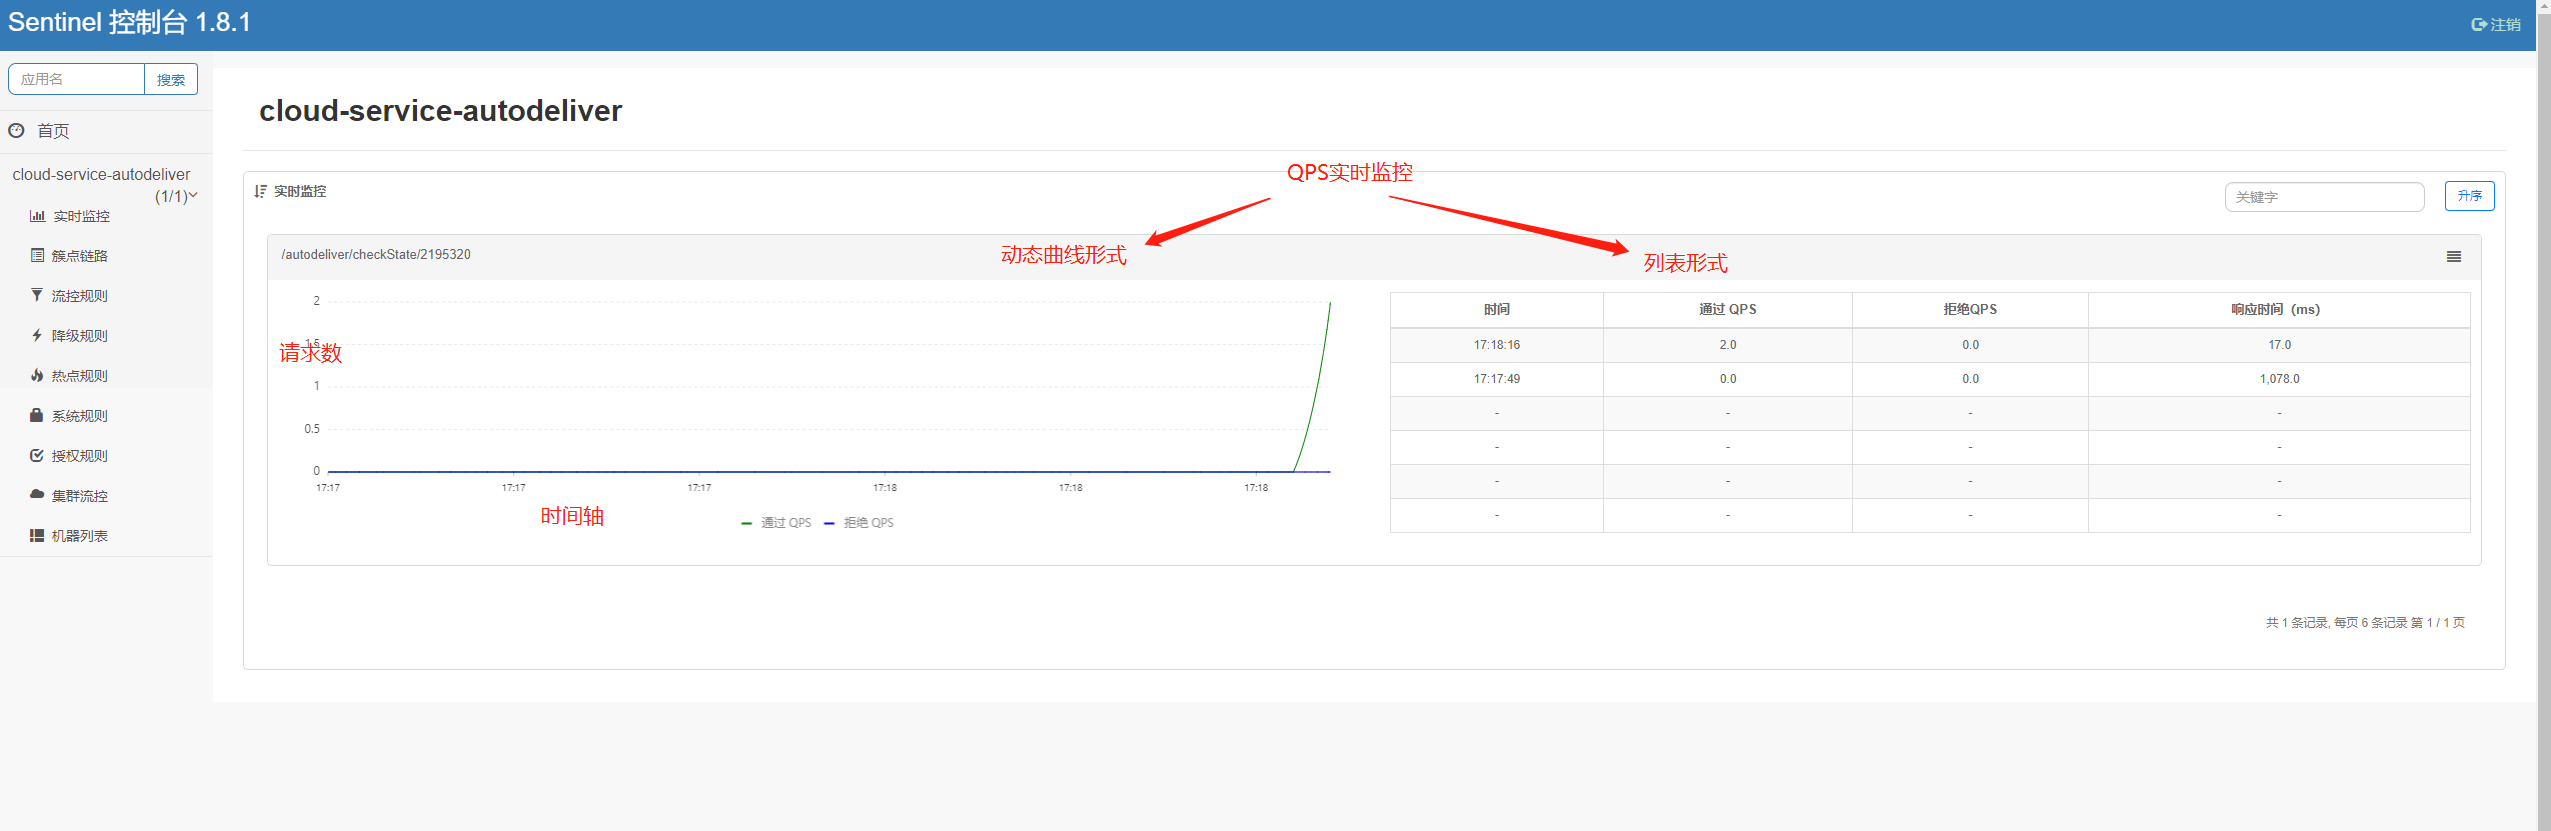This screenshot has width=2551, height=831.
Task: Toggle the 通过 QPS legend entry
Action: (x=776, y=523)
